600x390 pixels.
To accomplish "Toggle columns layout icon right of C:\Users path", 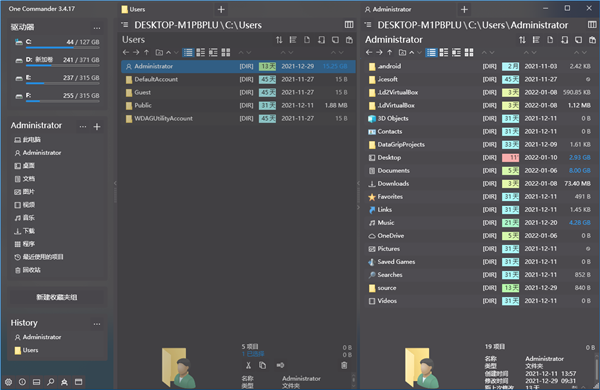I will [x=349, y=24].
